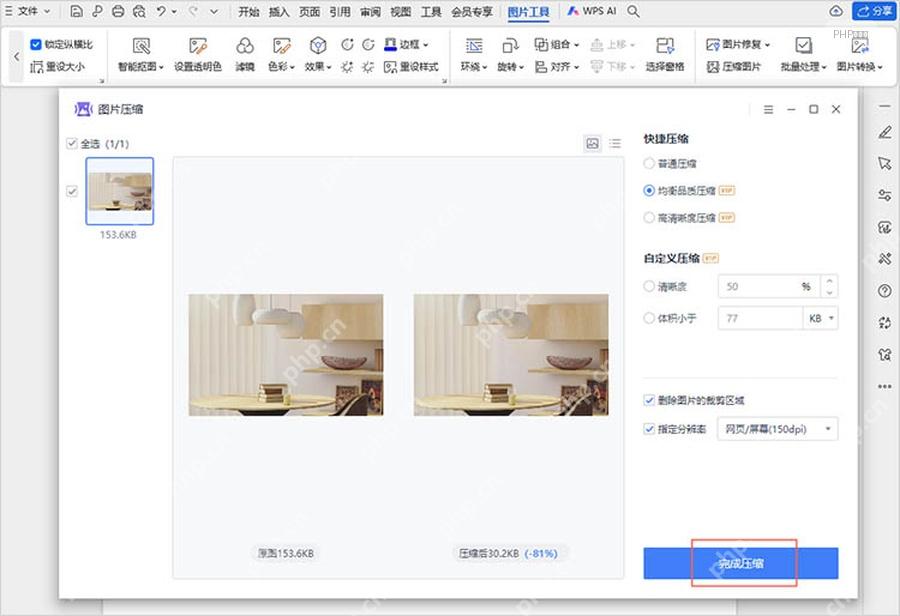Switch to the 页面 page tab
The image size is (900, 616).
click(309, 11)
